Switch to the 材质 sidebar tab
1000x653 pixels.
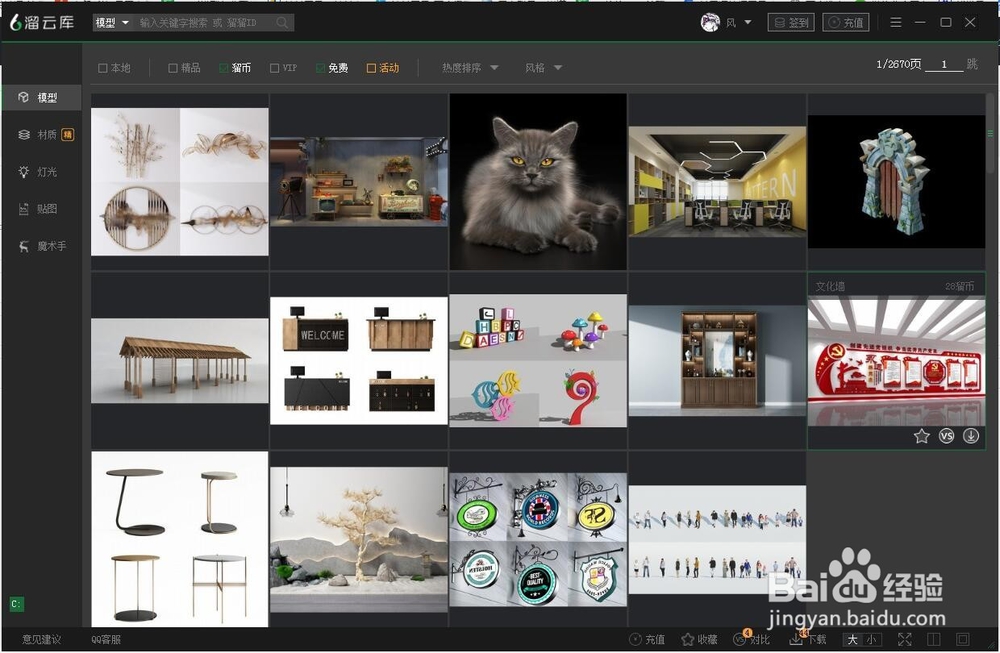point(46,135)
